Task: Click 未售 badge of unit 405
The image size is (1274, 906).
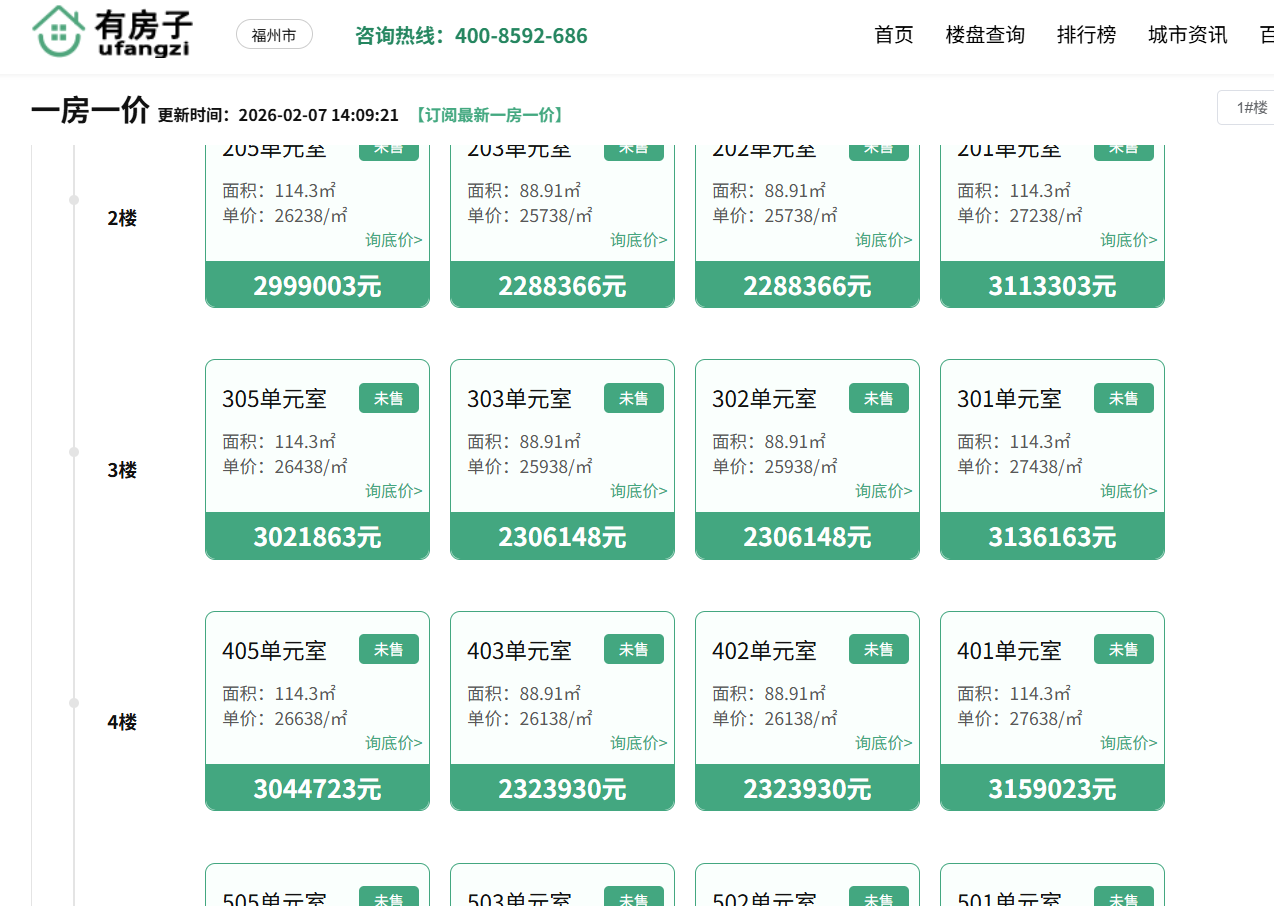Action: [x=388, y=649]
